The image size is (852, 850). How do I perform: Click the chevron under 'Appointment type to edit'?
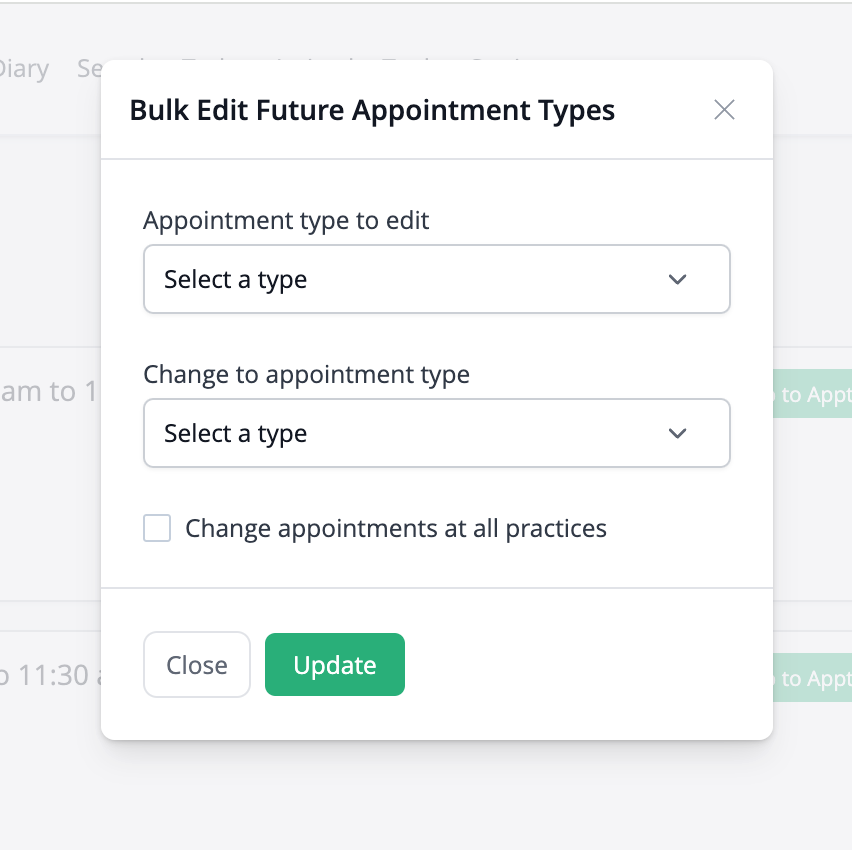point(678,280)
